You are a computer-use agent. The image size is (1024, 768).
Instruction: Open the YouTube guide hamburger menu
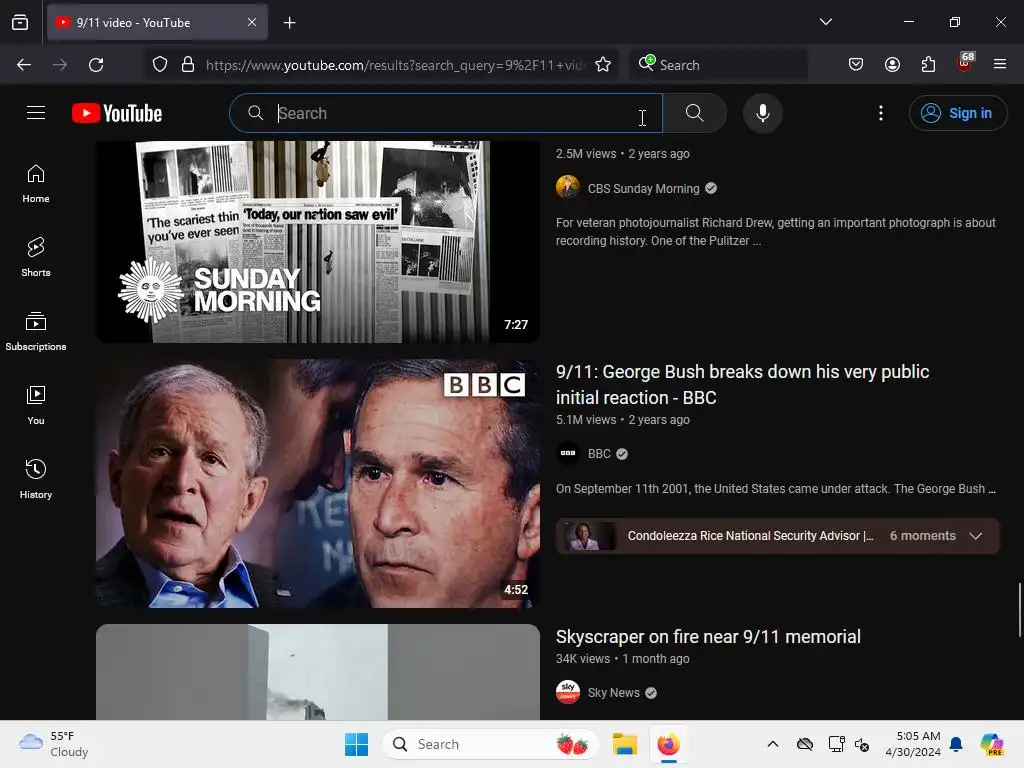pyautogui.click(x=36, y=113)
